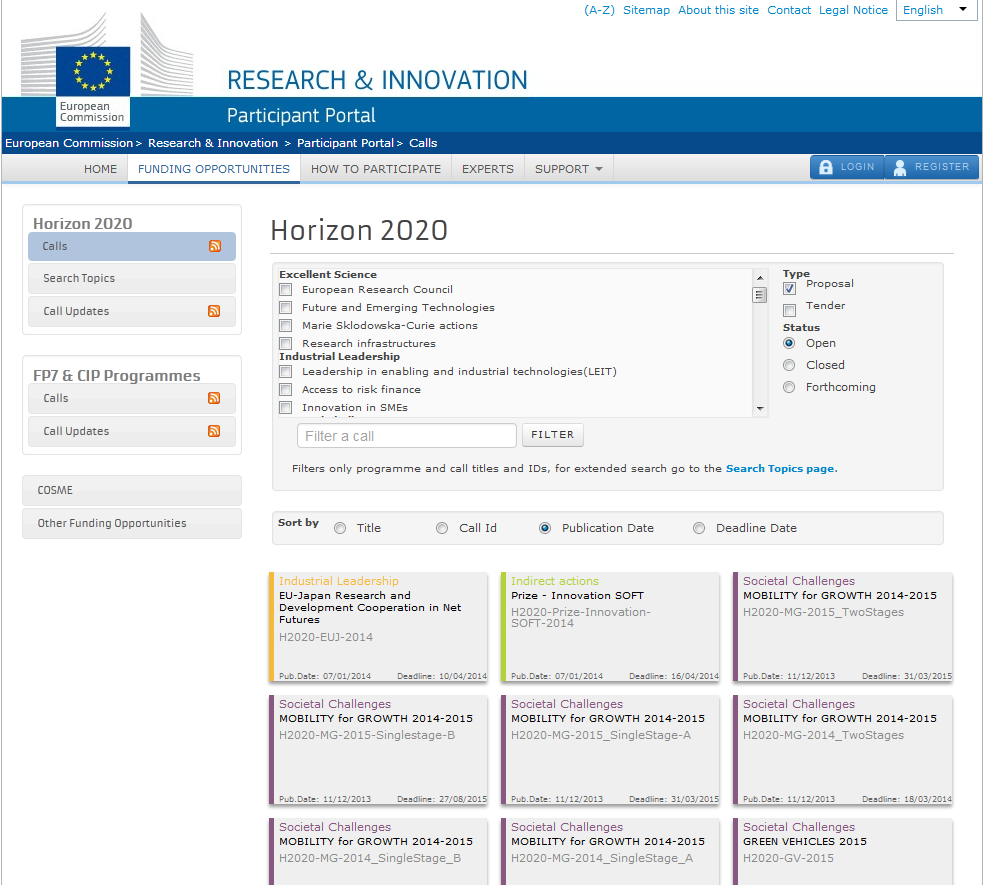
Task: Select the Open status radio button
Action: coord(789,343)
